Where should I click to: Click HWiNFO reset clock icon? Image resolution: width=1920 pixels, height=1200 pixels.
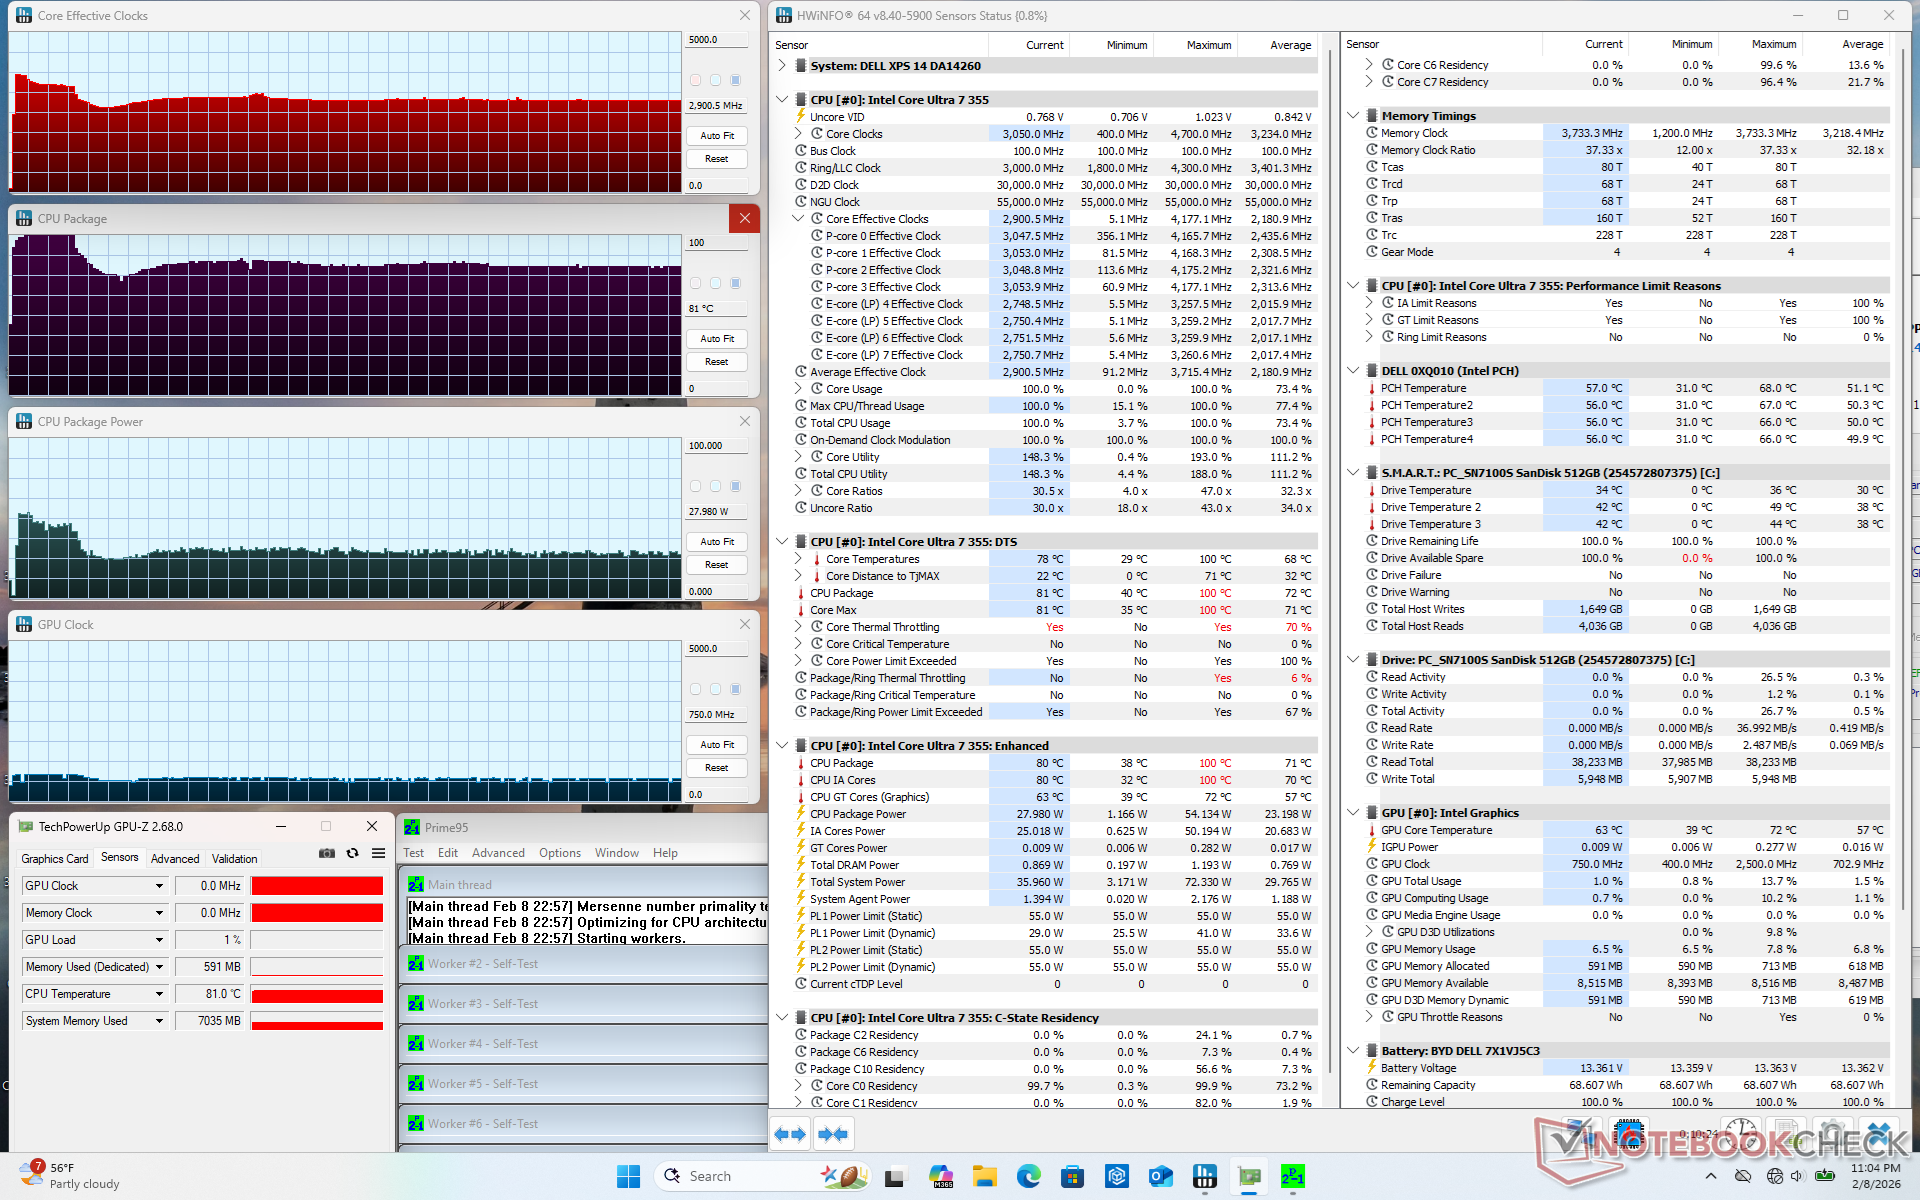(x=1741, y=1134)
